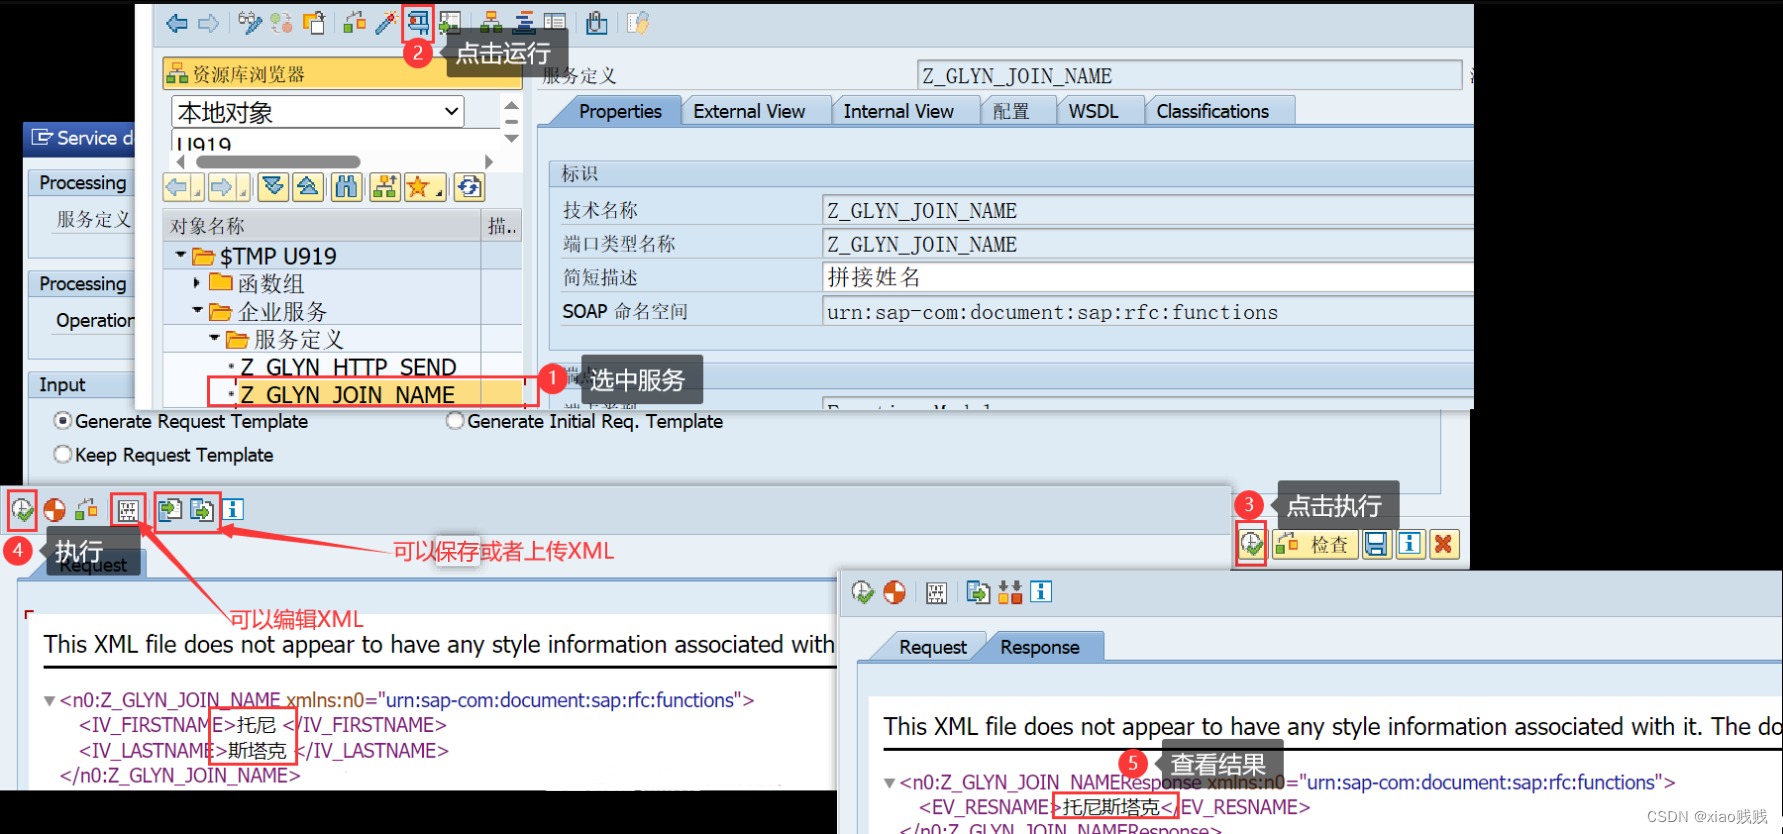Image resolution: width=1783 pixels, height=834 pixels.
Task: Open the Response tab in the response window
Action: [x=1040, y=647]
